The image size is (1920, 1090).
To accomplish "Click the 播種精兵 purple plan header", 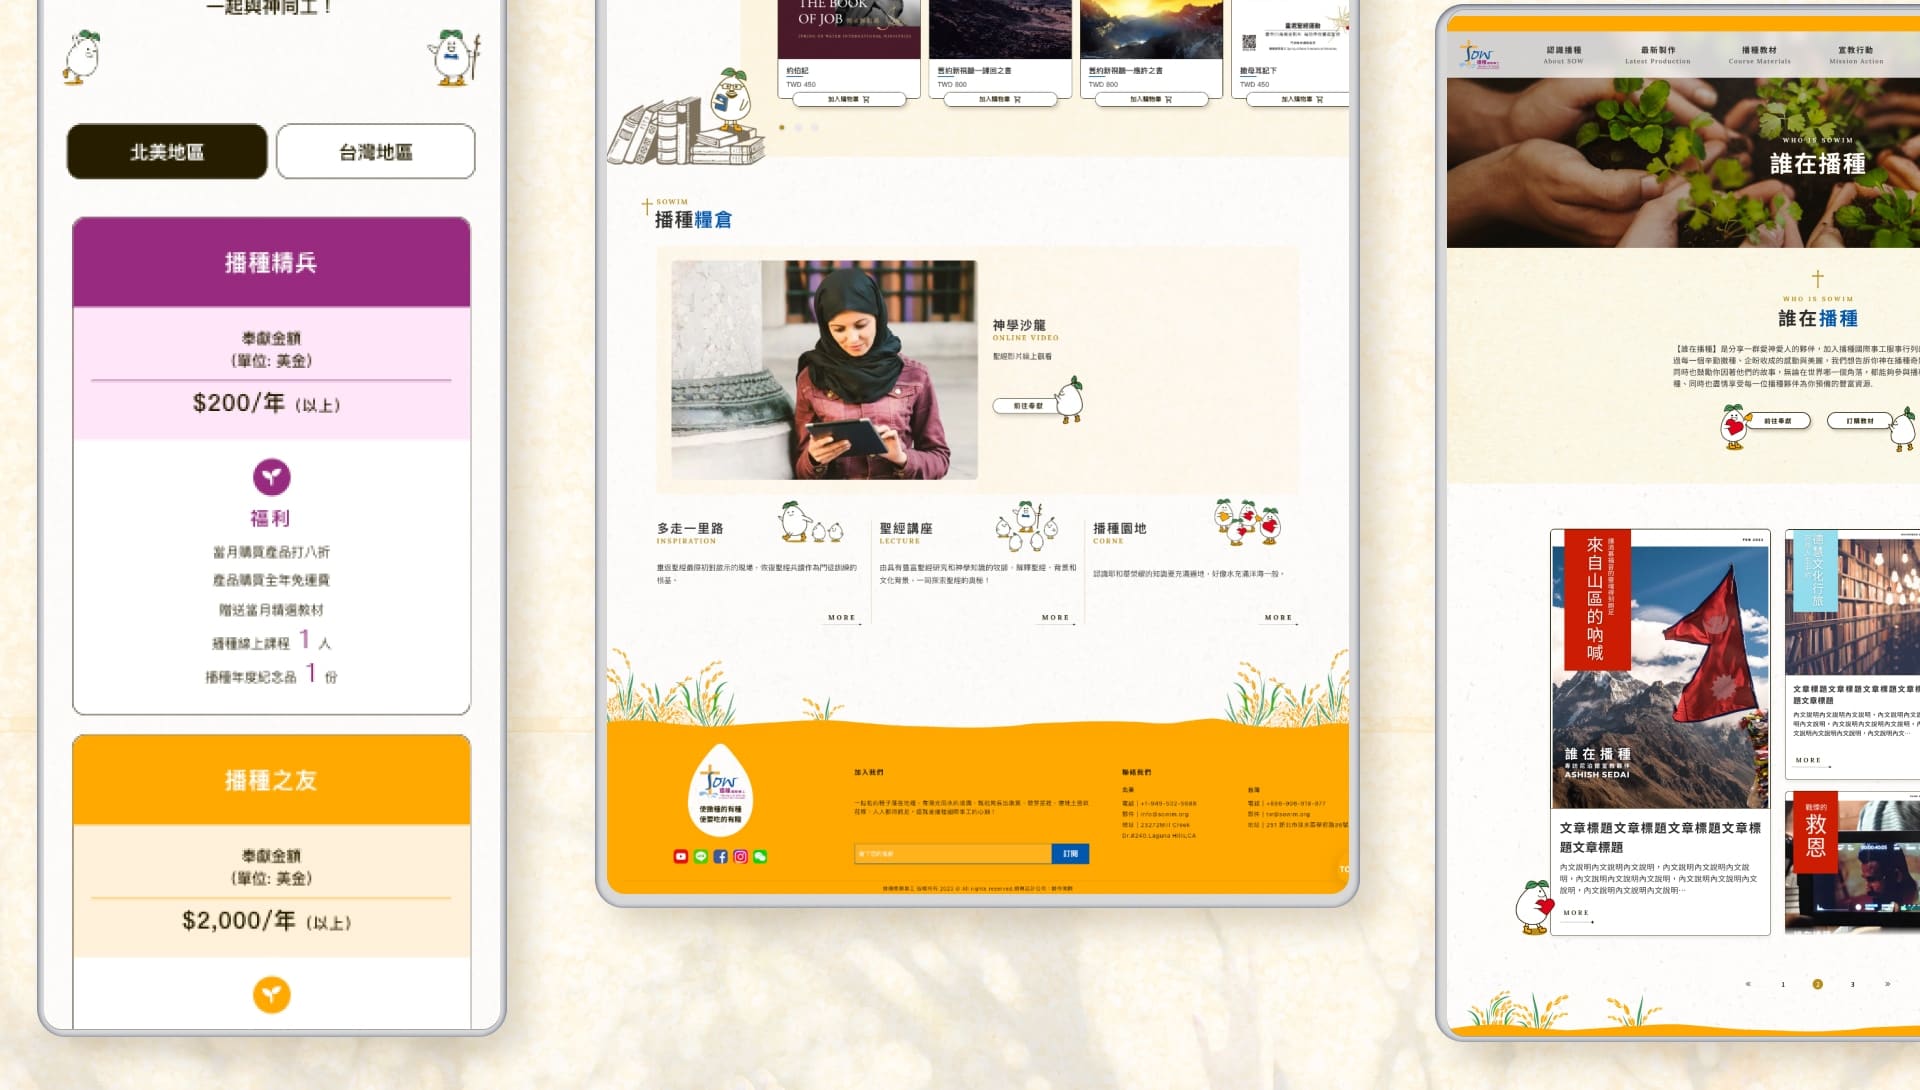I will tap(271, 262).
